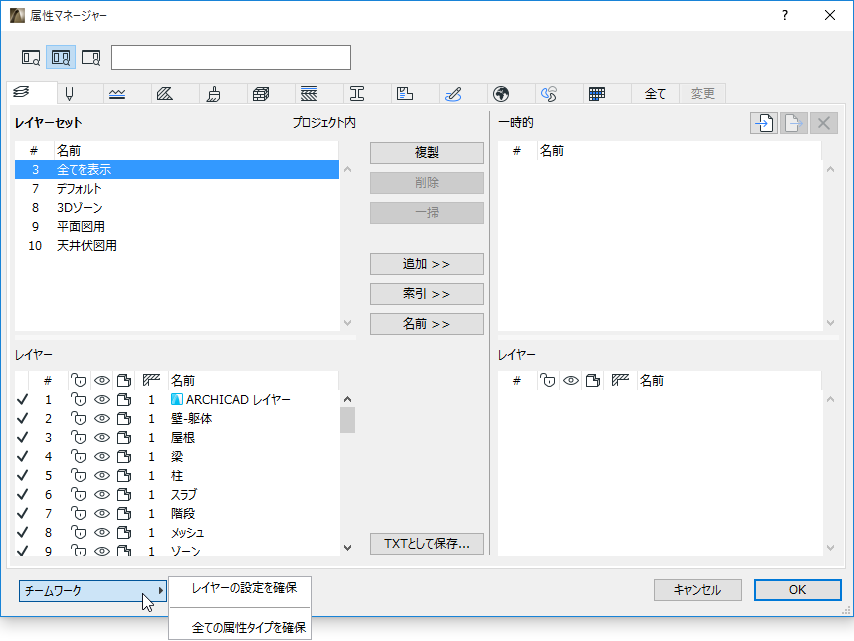Screen dimensions: 854x641
Task: Click the 追加 >> button
Action: [x=427, y=264]
